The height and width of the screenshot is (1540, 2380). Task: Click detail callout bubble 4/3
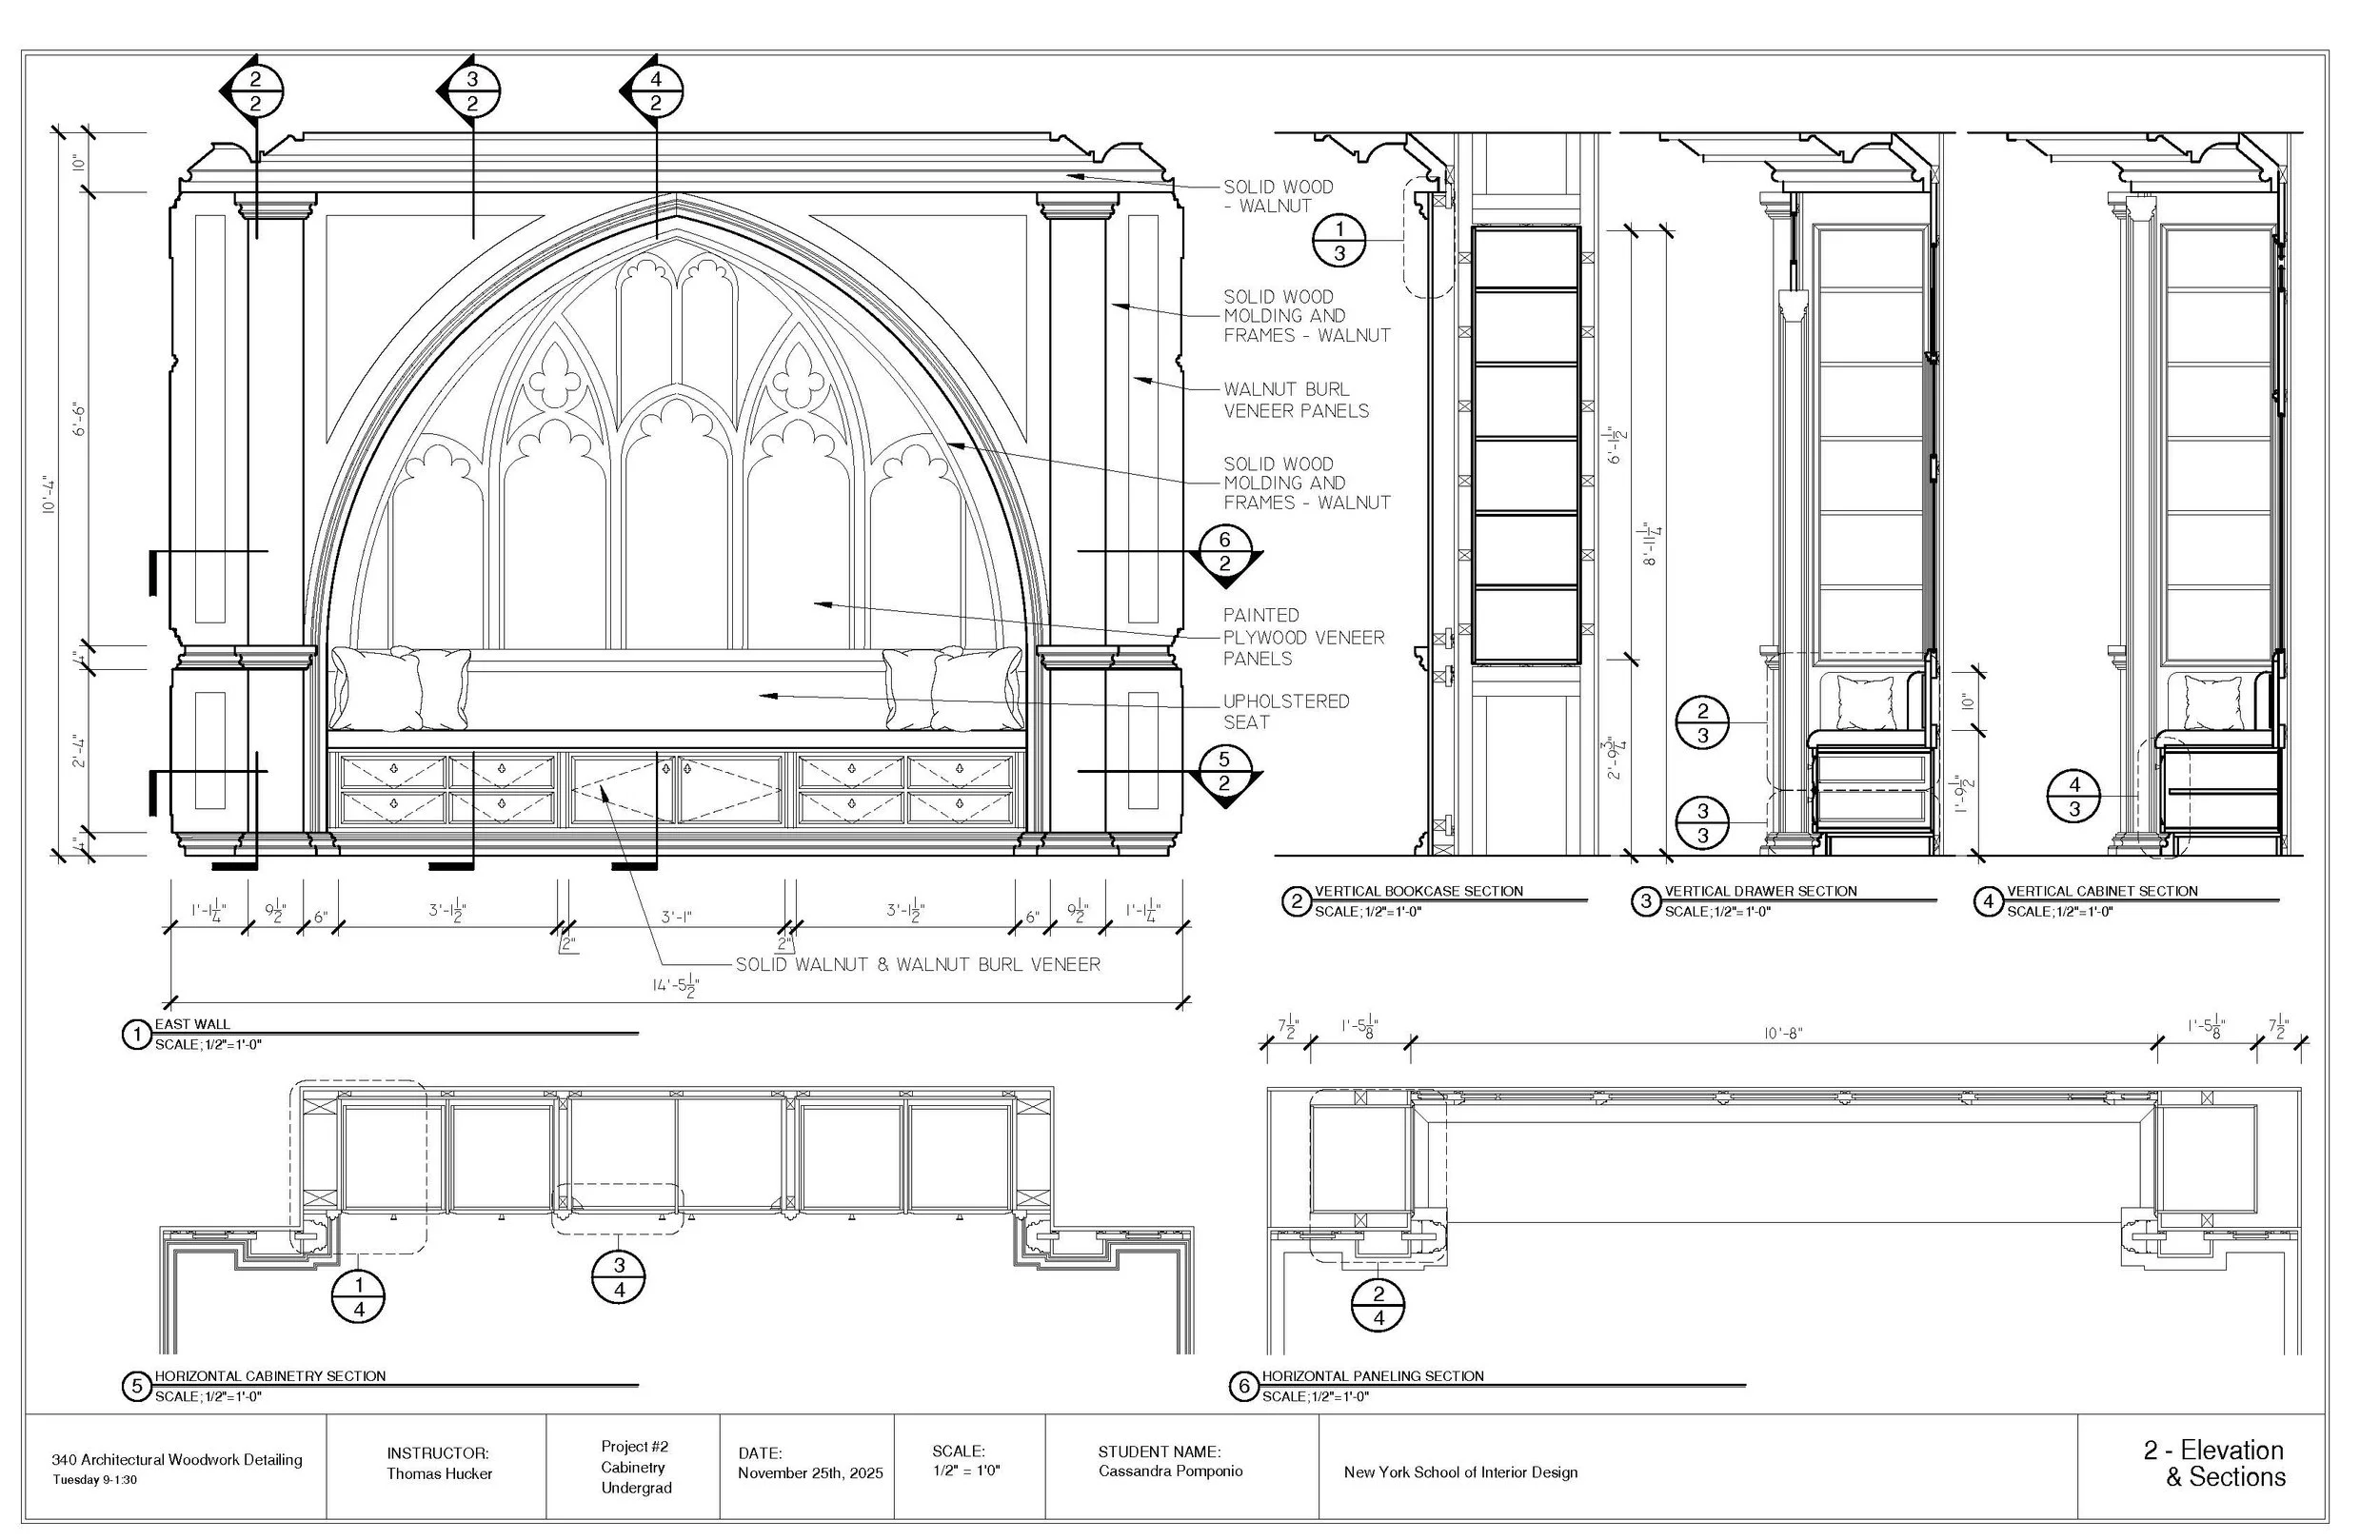[x=2074, y=797]
